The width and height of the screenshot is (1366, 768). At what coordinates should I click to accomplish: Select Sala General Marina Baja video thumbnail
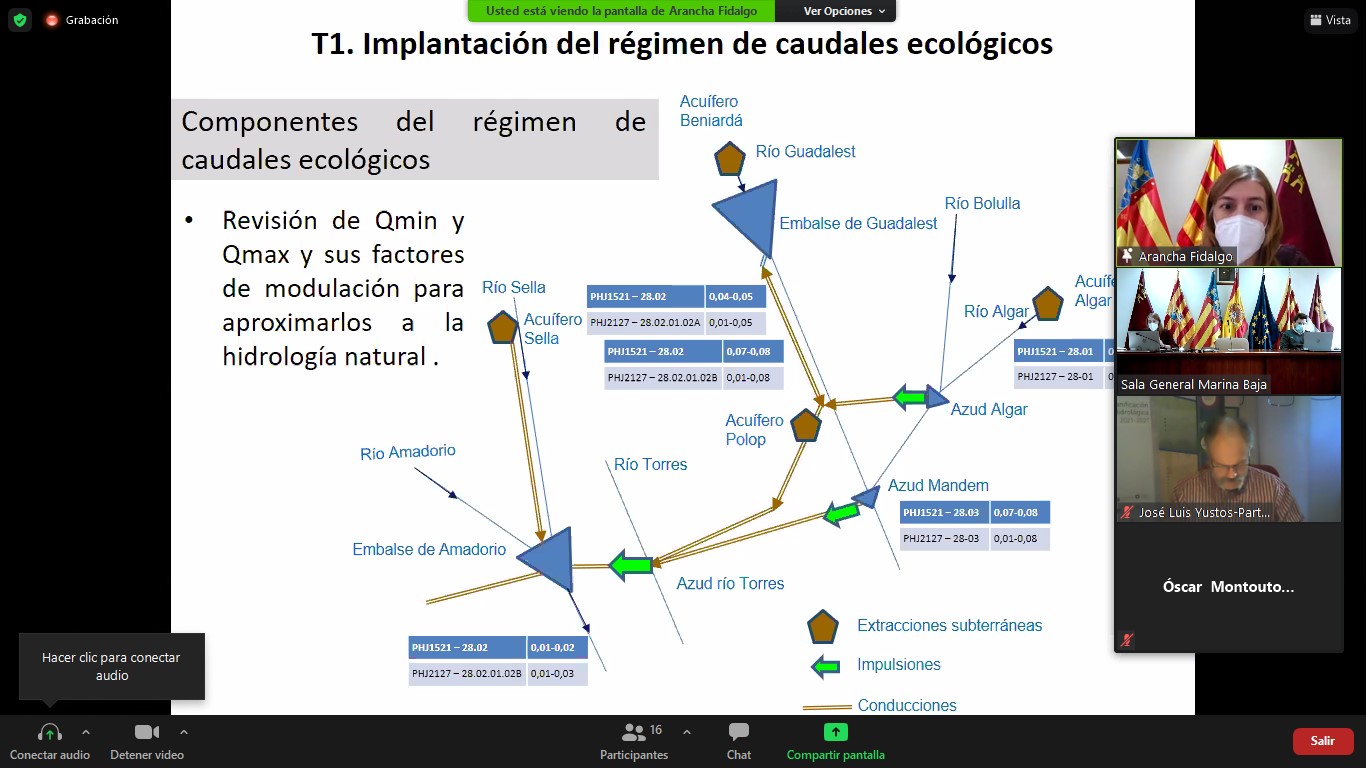point(1229,331)
